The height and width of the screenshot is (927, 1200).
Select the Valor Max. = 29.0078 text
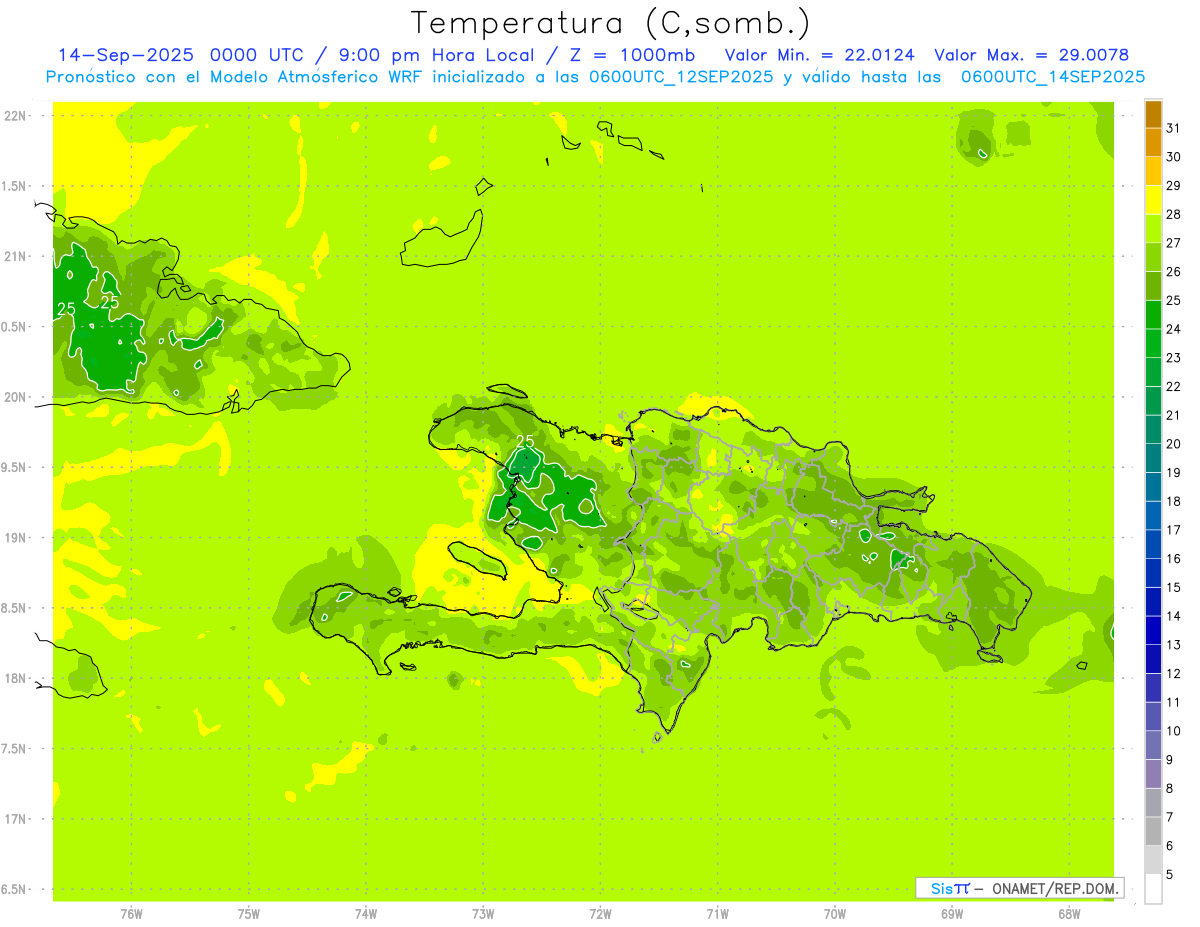tap(1031, 55)
